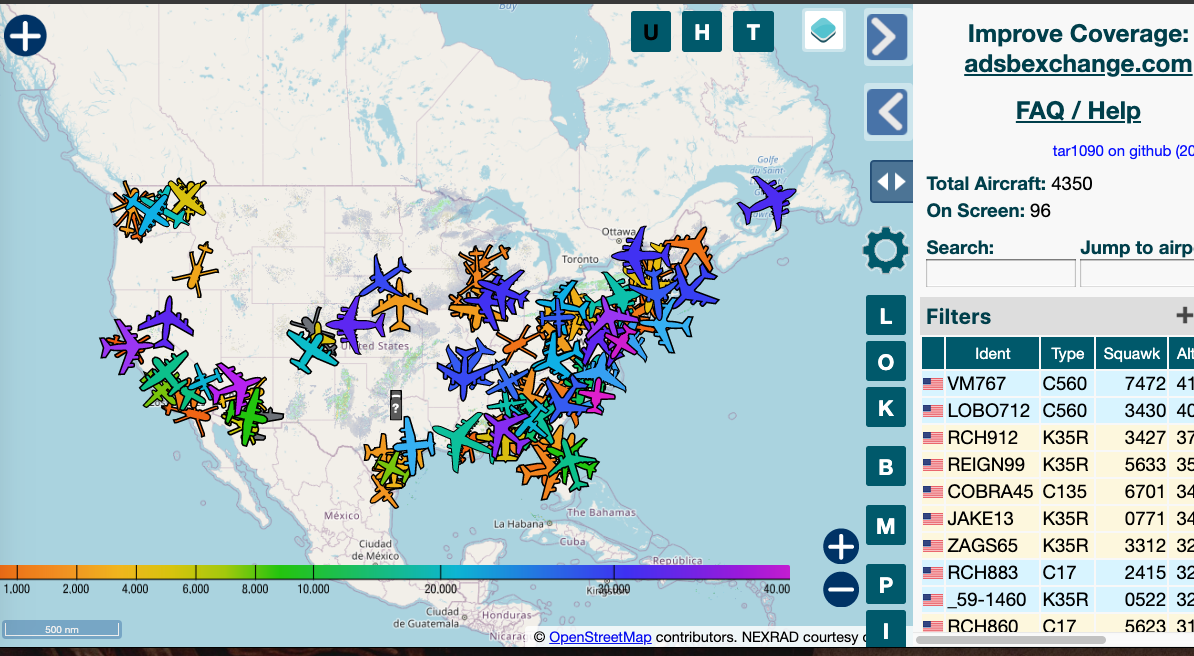
Task: Select the LOBO712 aircraft row
Action: pyautogui.click(x=1057, y=411)
